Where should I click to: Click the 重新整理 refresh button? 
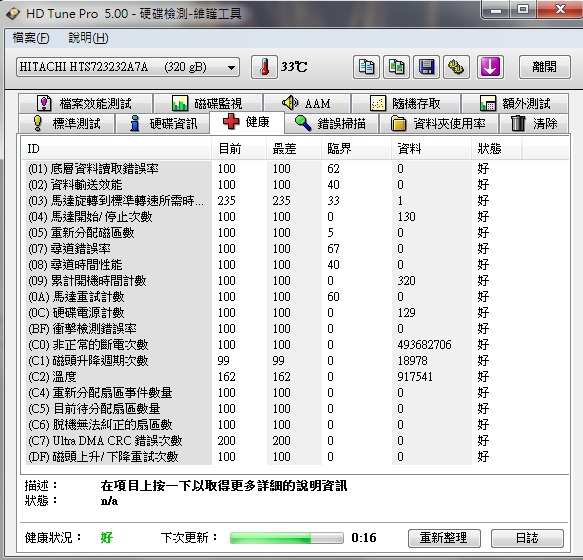point(444,538)
